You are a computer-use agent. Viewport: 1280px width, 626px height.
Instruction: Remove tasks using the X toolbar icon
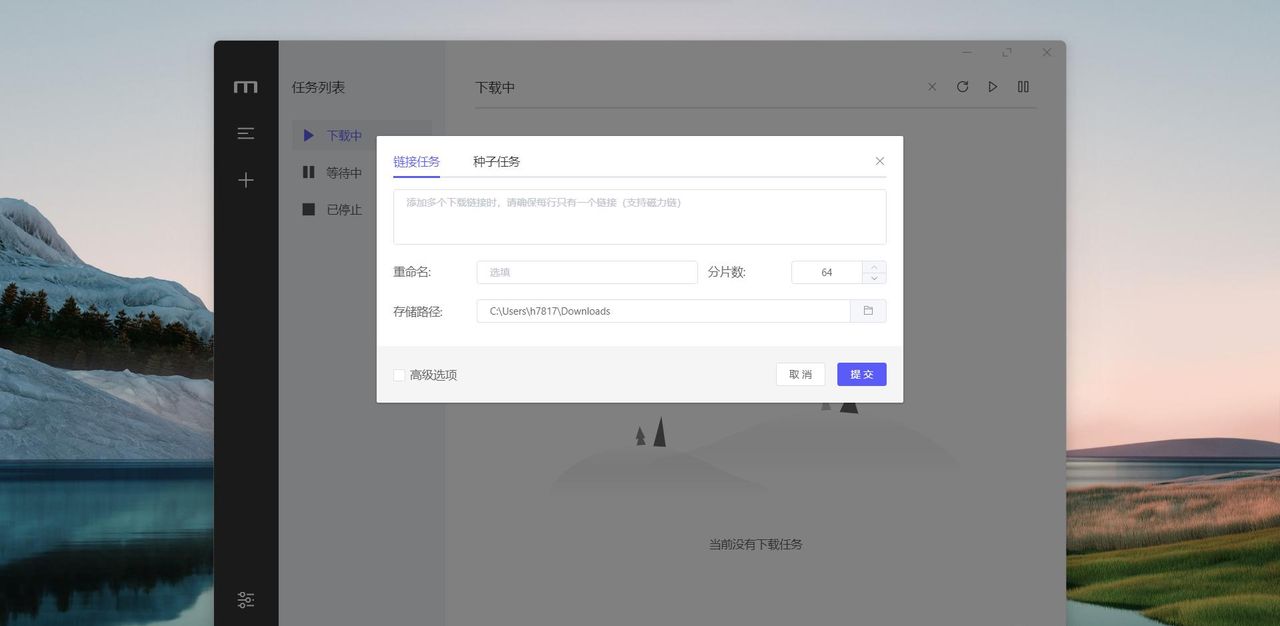point(932,87)
